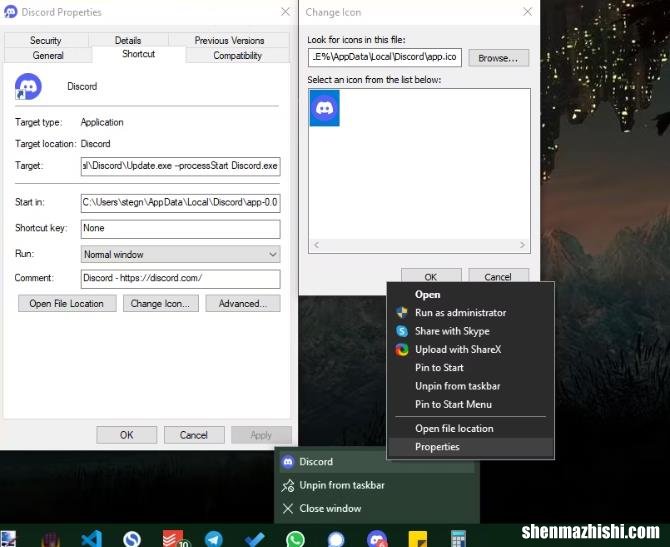This screenshot has width=670, height=547.
Task: Select Upload with ShareX
Action: [470, 350]
